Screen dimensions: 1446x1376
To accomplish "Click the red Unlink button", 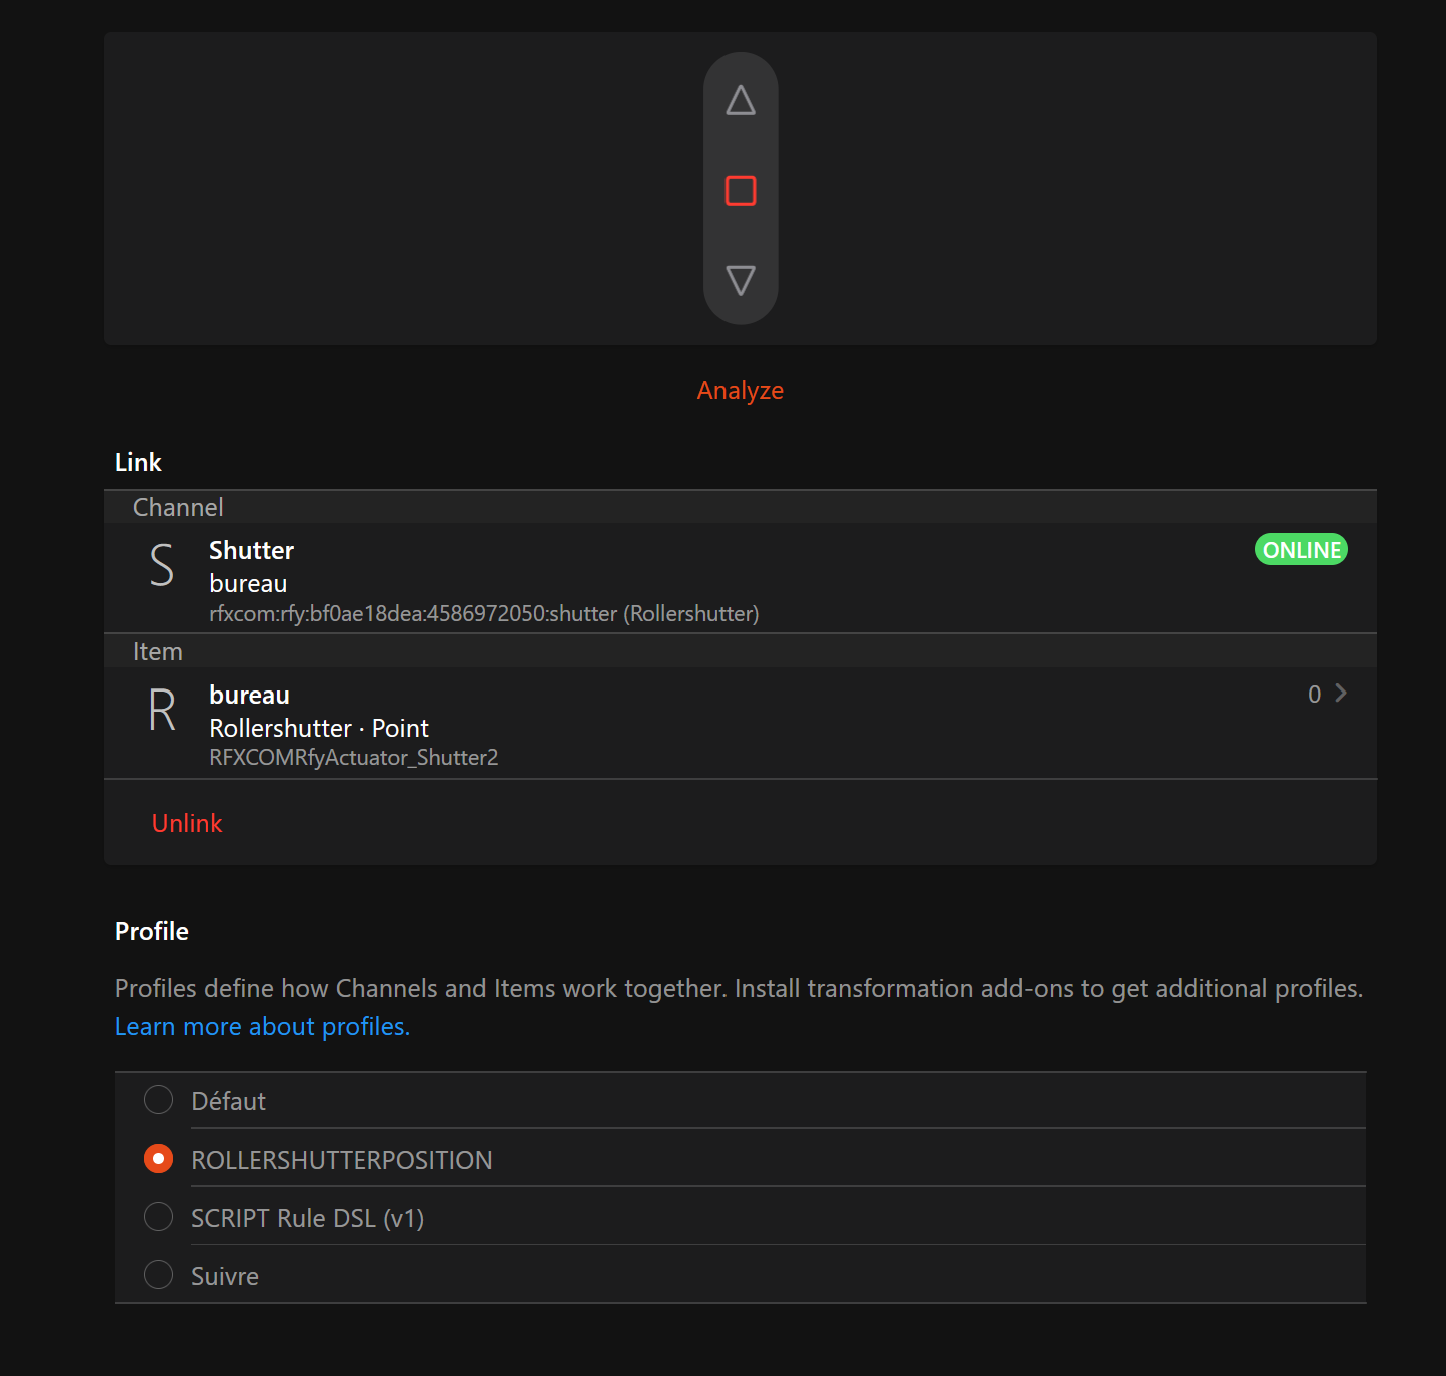I will [x=187, y=823].
